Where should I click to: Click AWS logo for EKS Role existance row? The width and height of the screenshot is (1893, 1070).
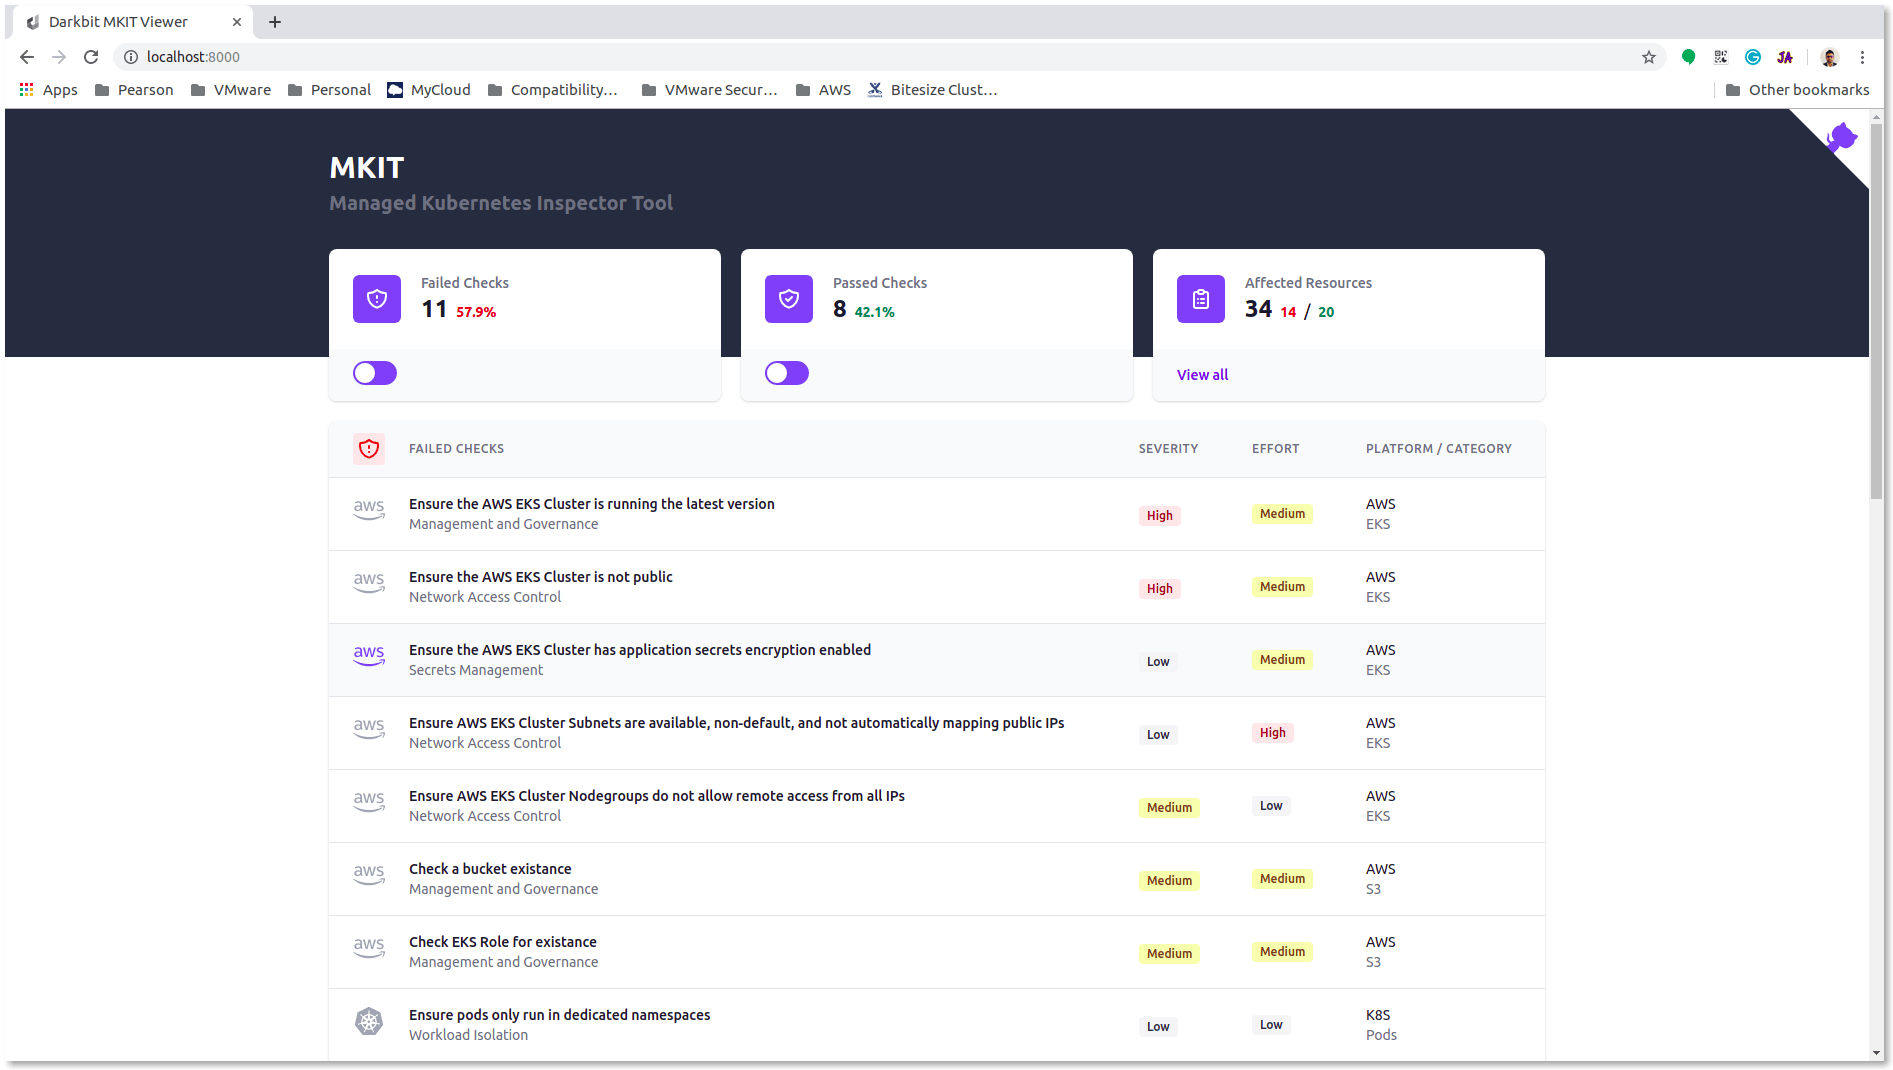[369, 948]
